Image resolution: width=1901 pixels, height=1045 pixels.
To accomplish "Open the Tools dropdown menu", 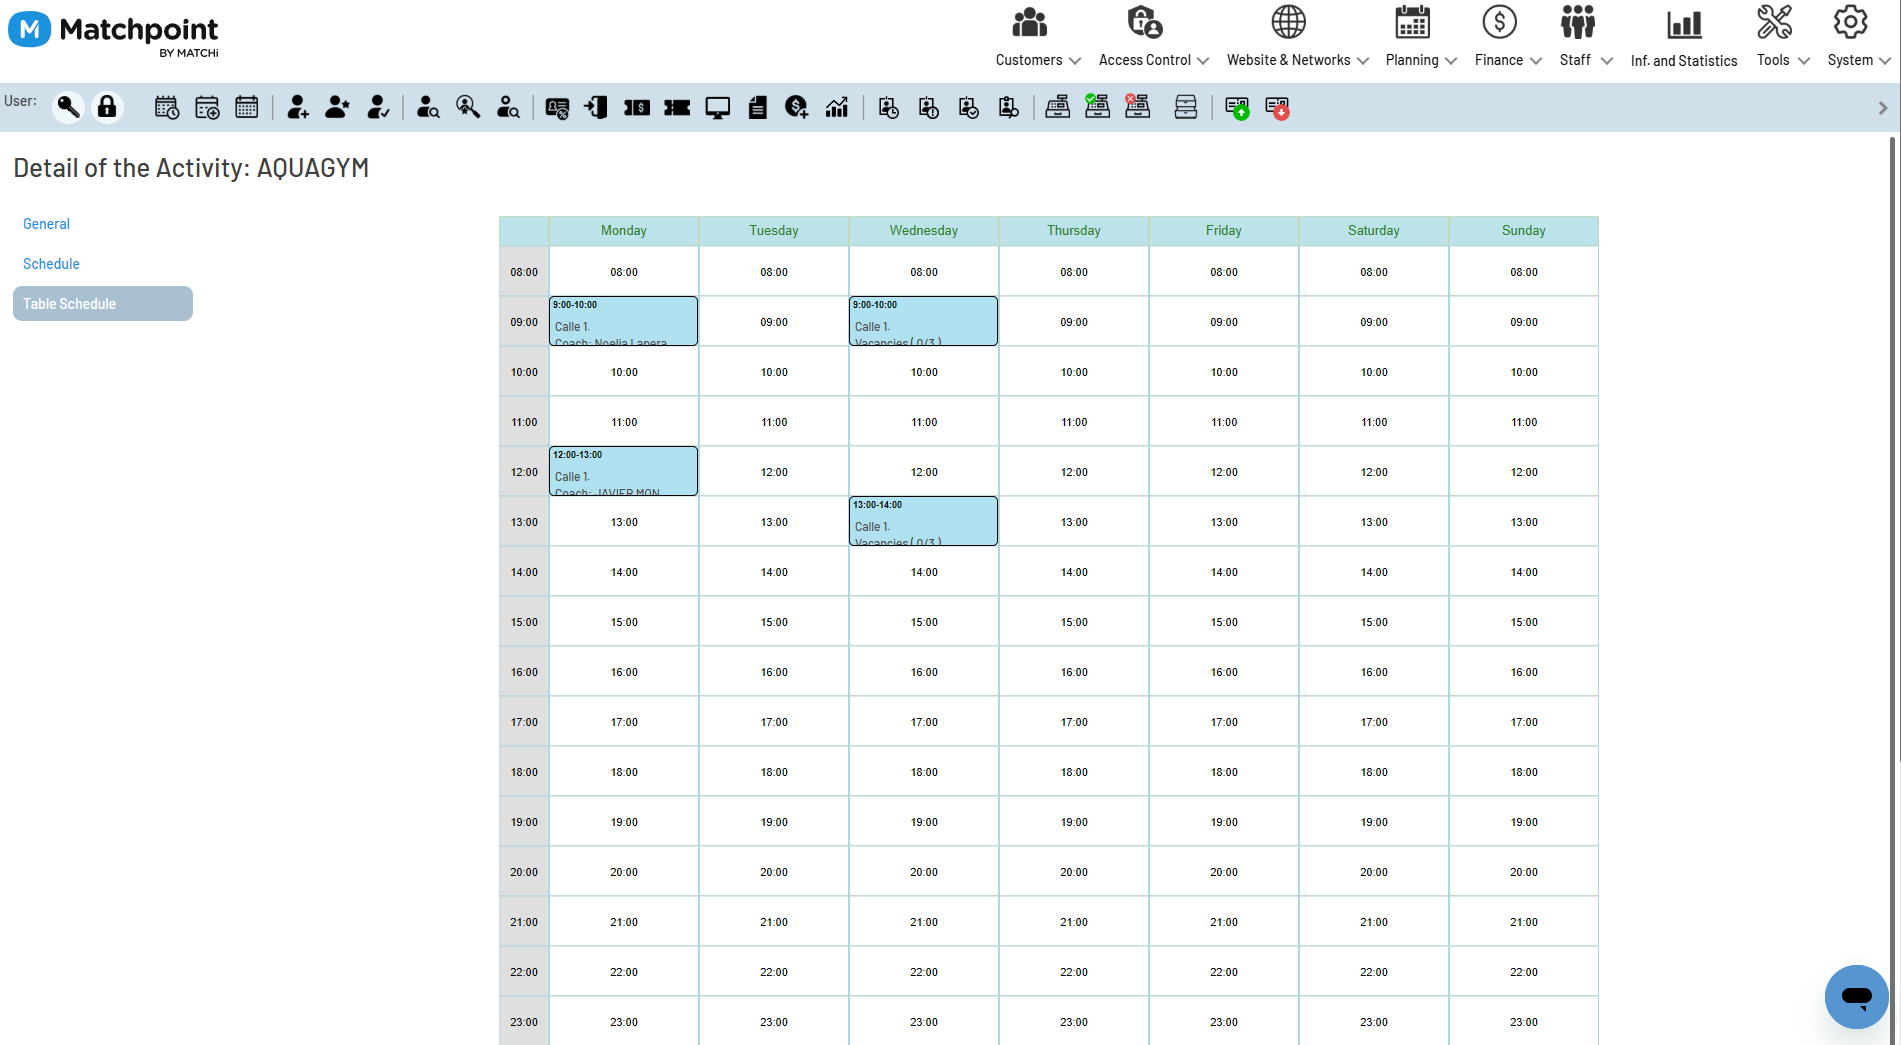I will (1783, 38).
